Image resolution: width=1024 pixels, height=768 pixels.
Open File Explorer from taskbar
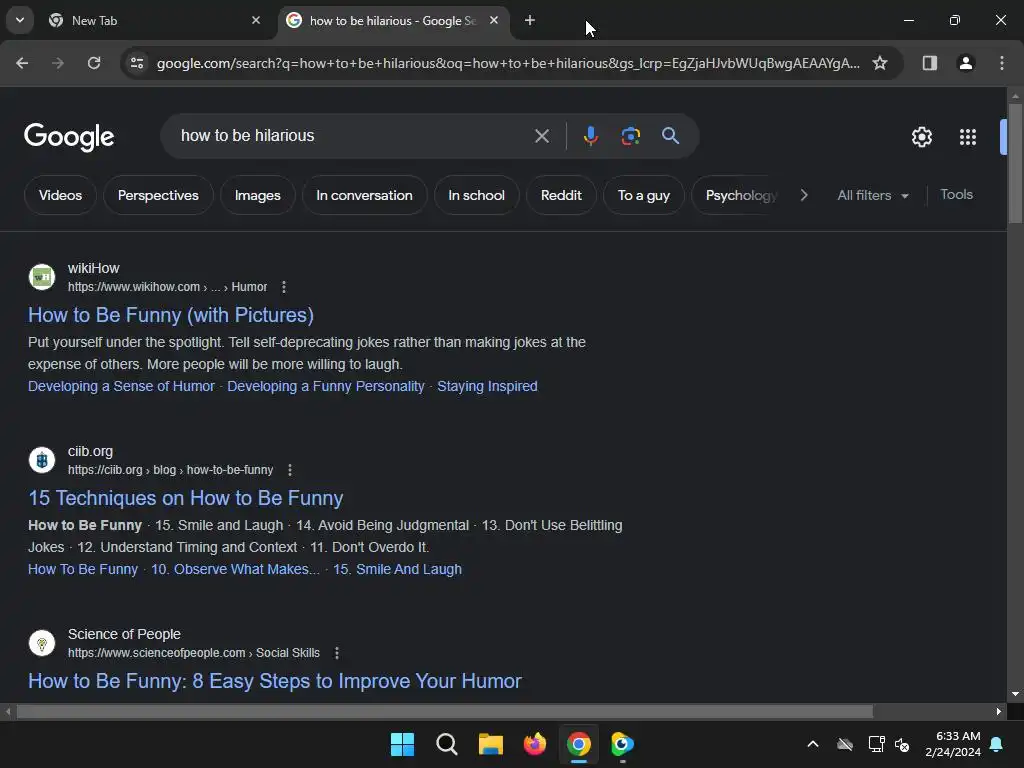pyautogui.click(x=490, y=744)
